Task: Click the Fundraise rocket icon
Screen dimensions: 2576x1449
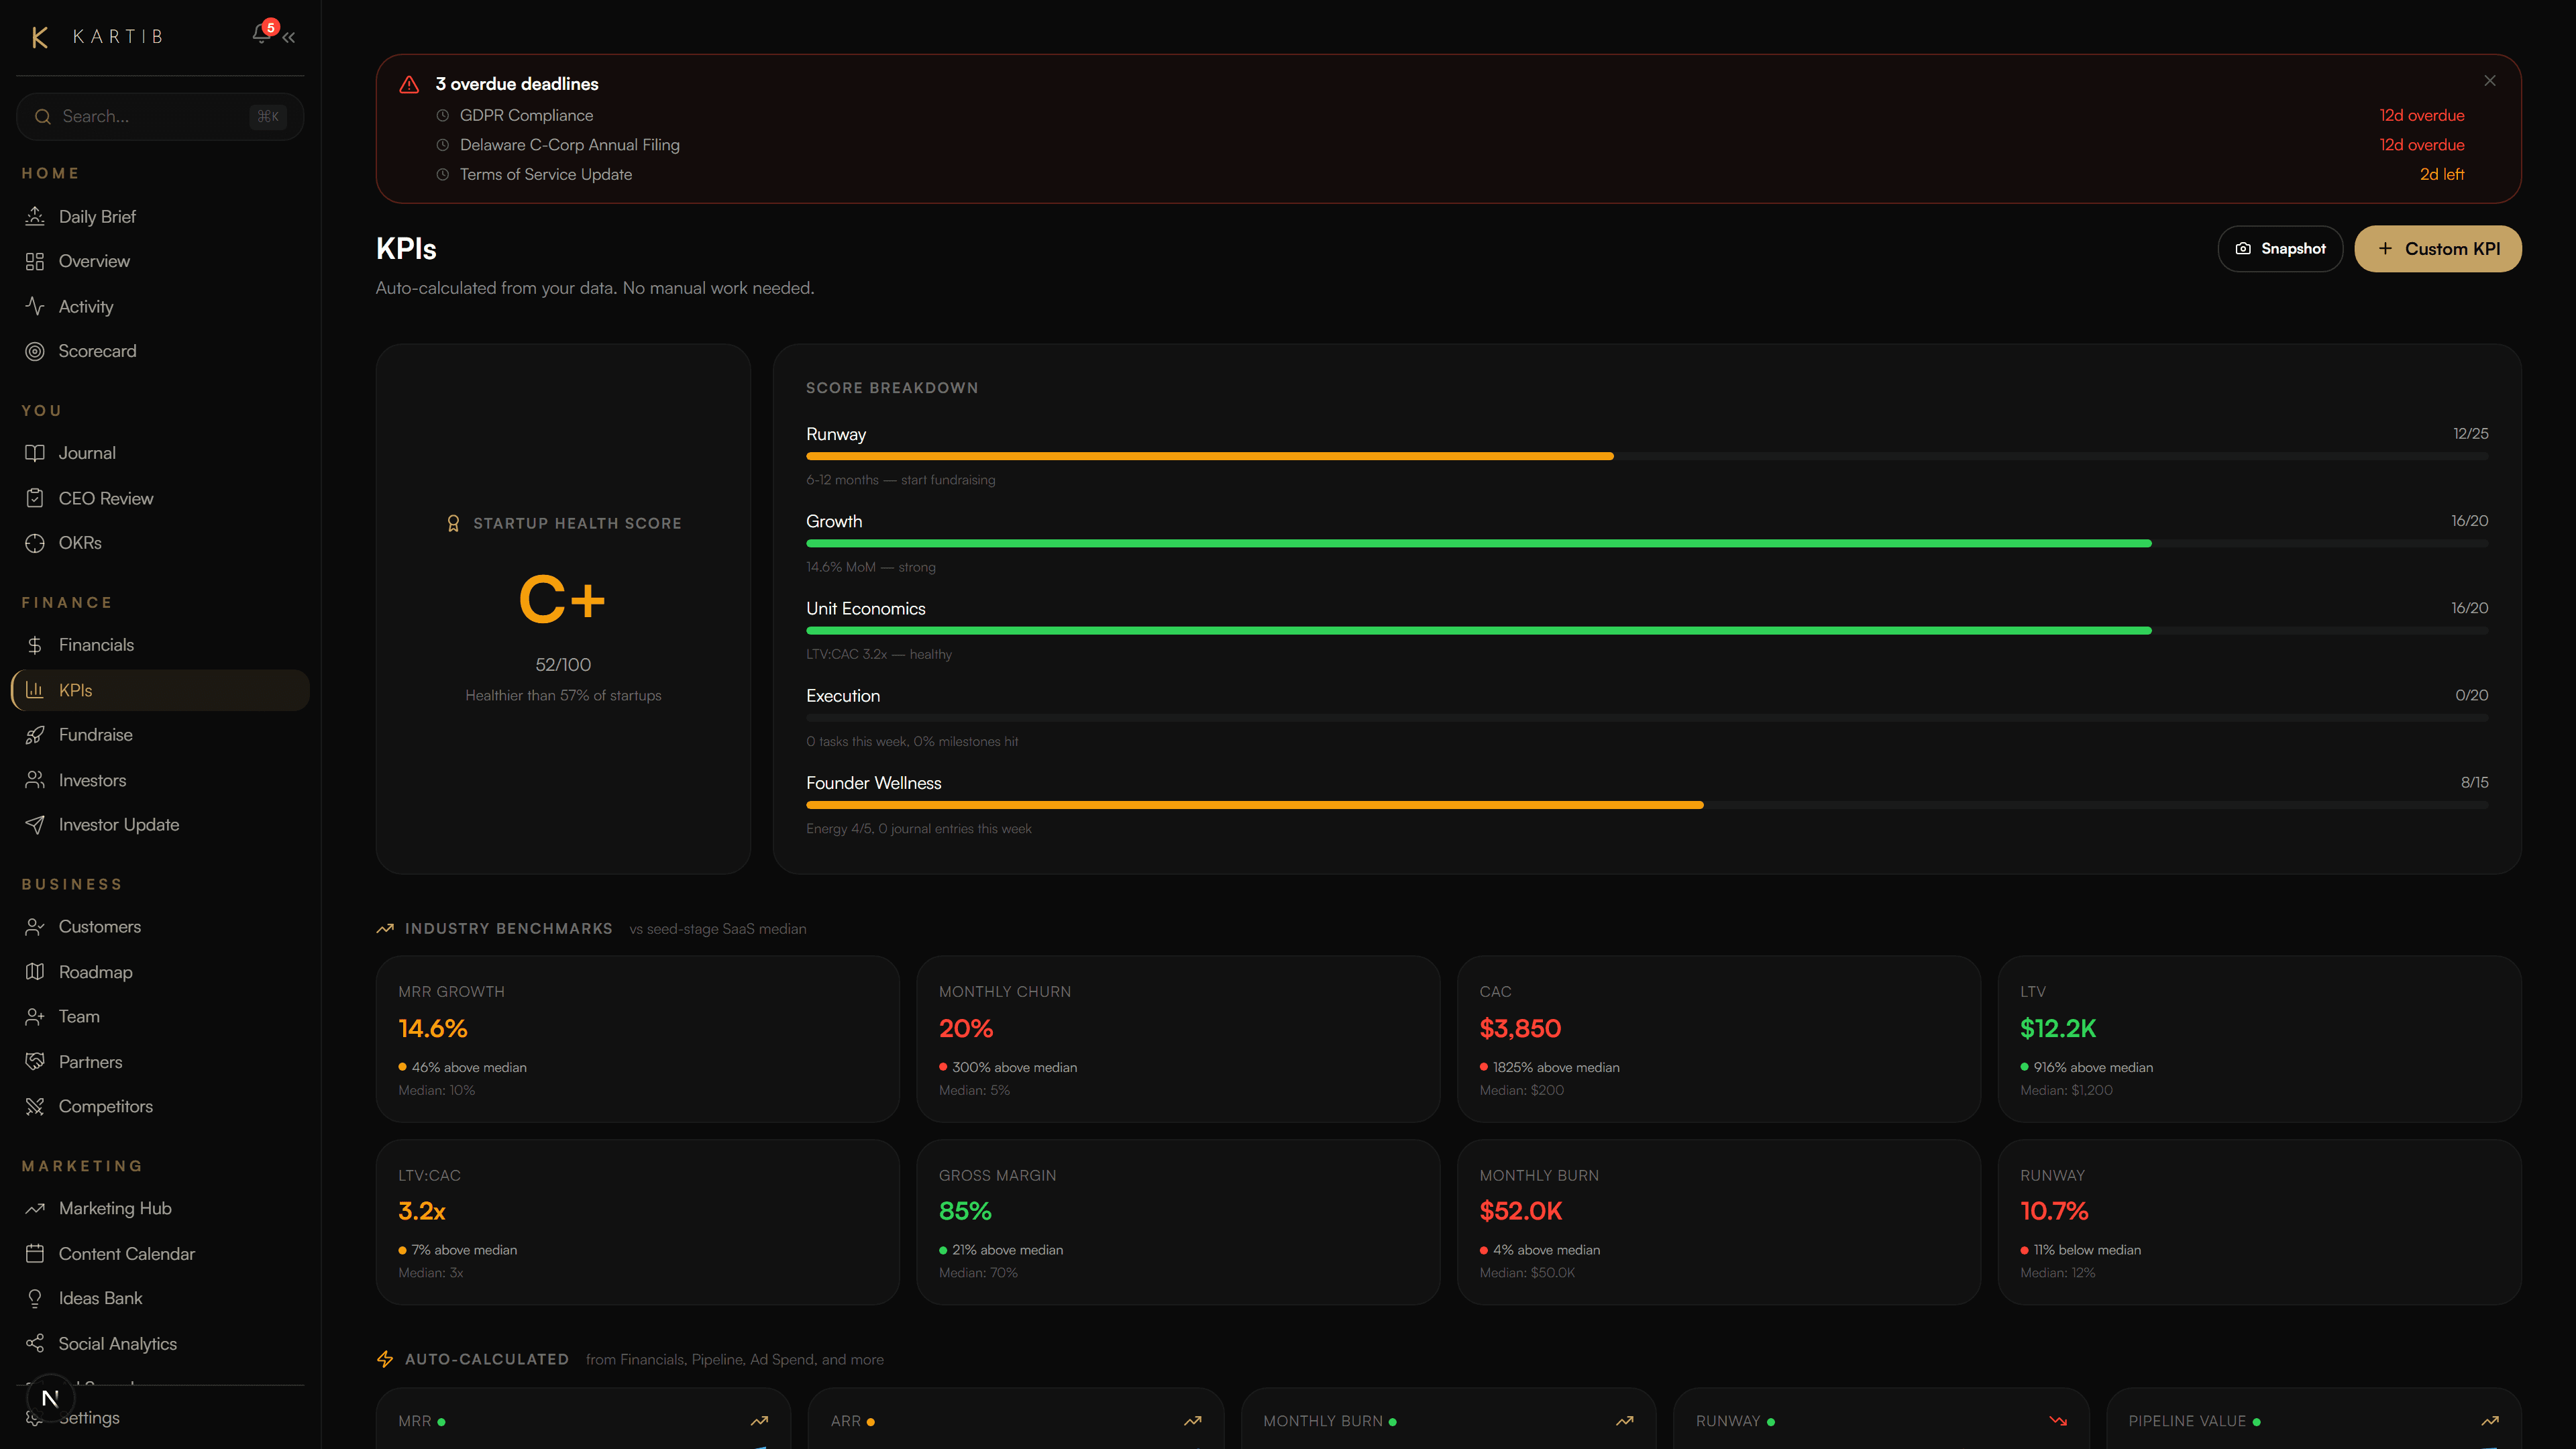Action: pos(36,735)
